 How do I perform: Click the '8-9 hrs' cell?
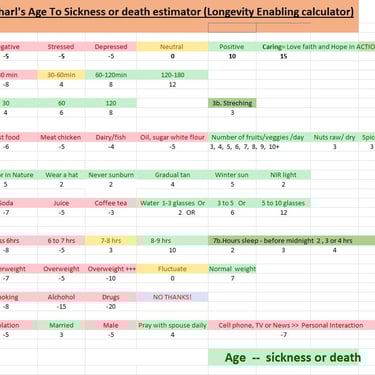click(172, 241)
